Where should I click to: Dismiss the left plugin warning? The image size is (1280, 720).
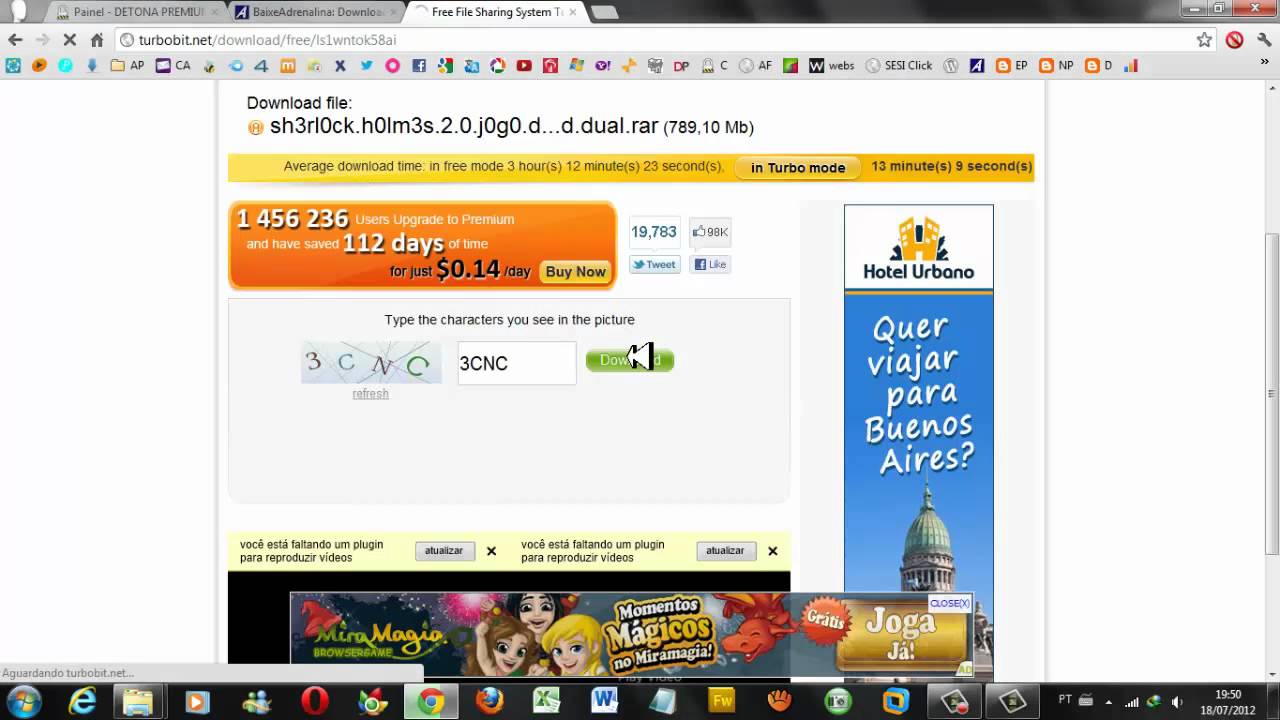491,551
